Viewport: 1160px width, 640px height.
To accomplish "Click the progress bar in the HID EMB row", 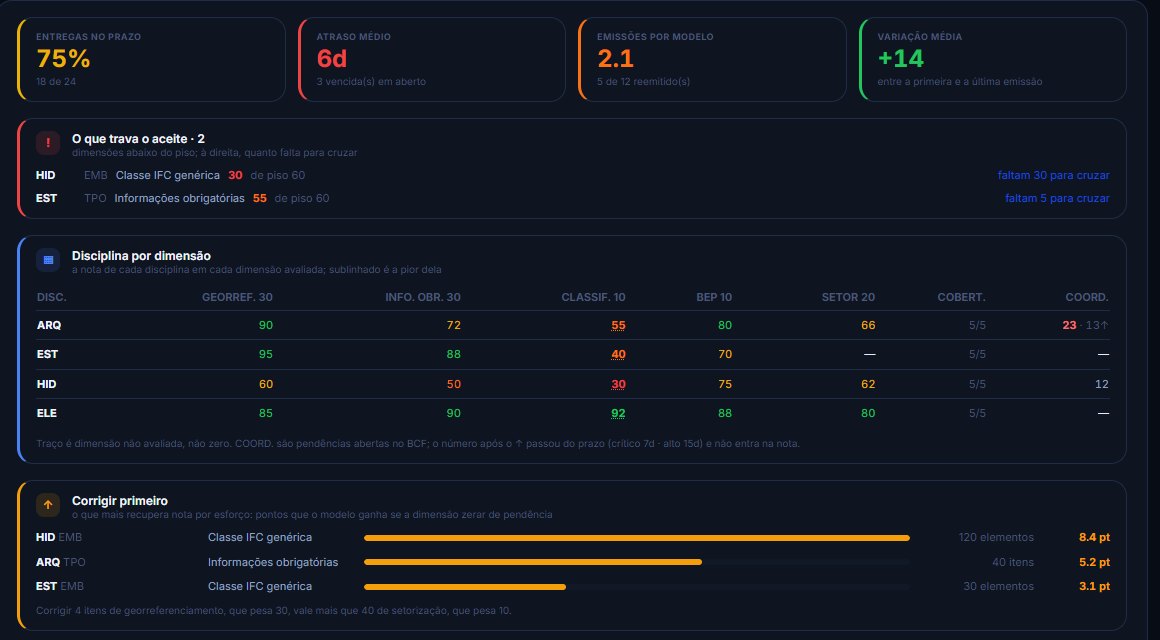I will (636, 538).
